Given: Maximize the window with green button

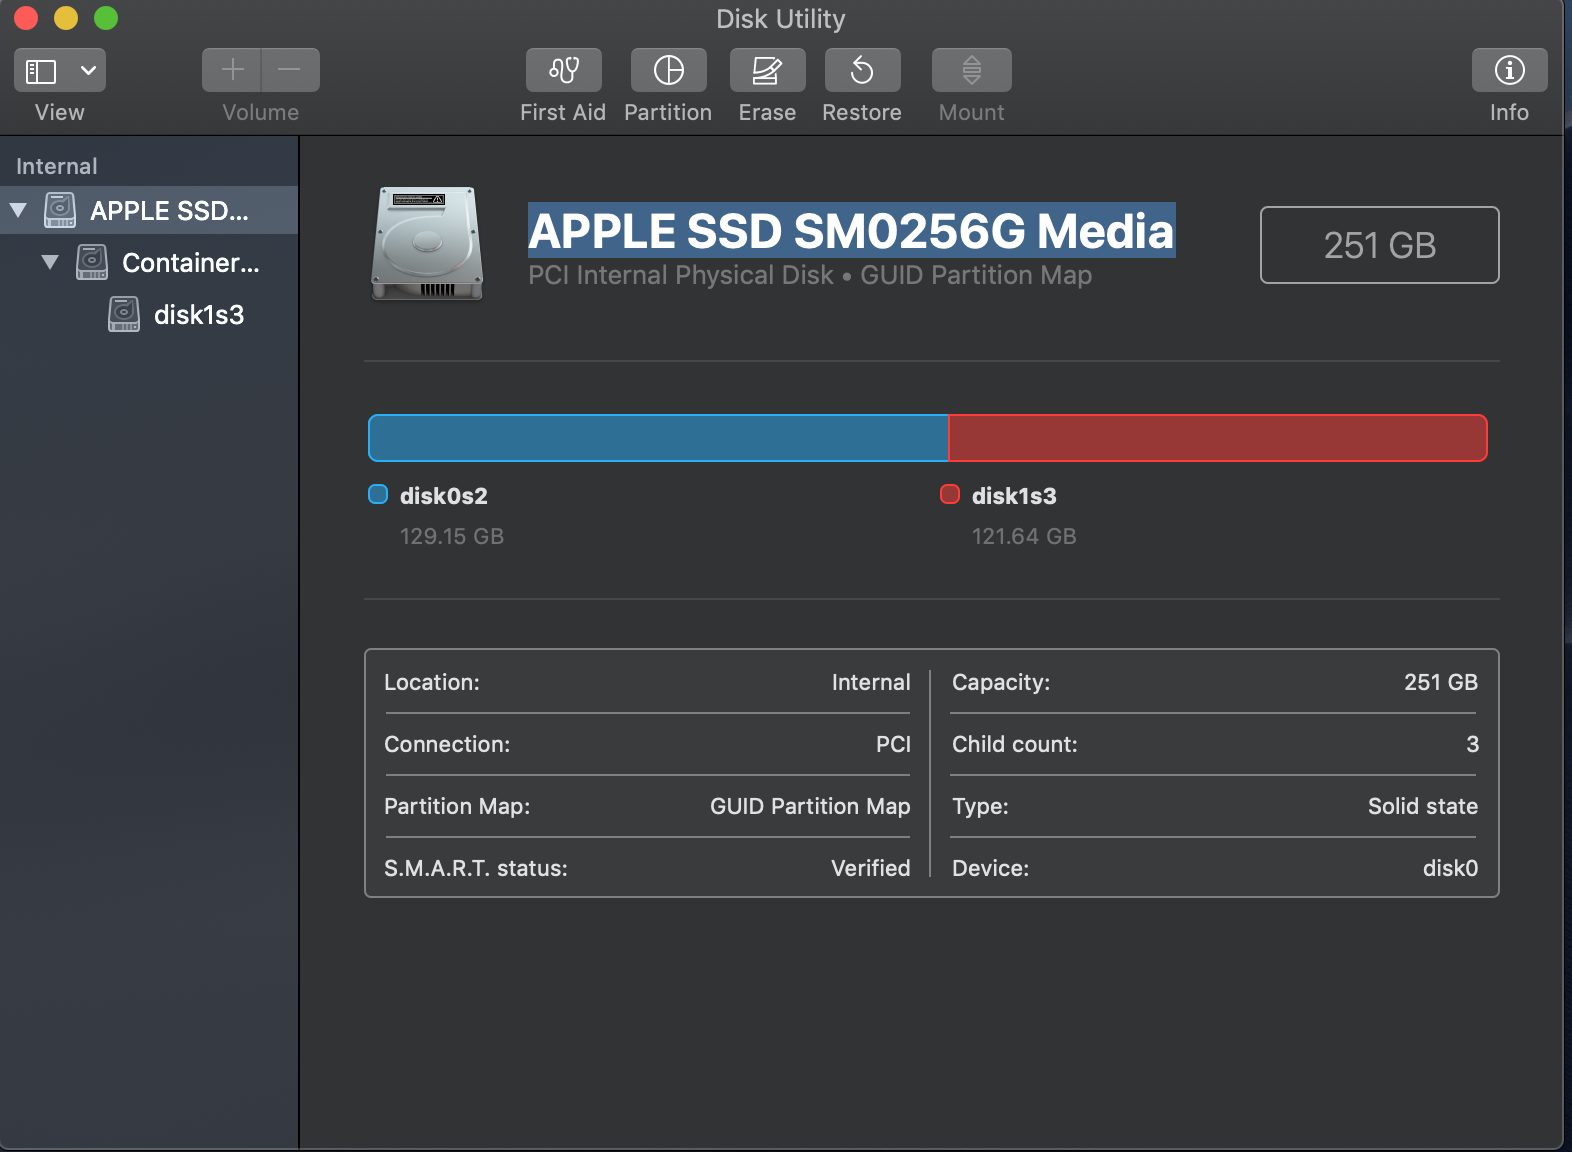Looking at the screenshot, I should pyautogui.click(x=106, y=18).
